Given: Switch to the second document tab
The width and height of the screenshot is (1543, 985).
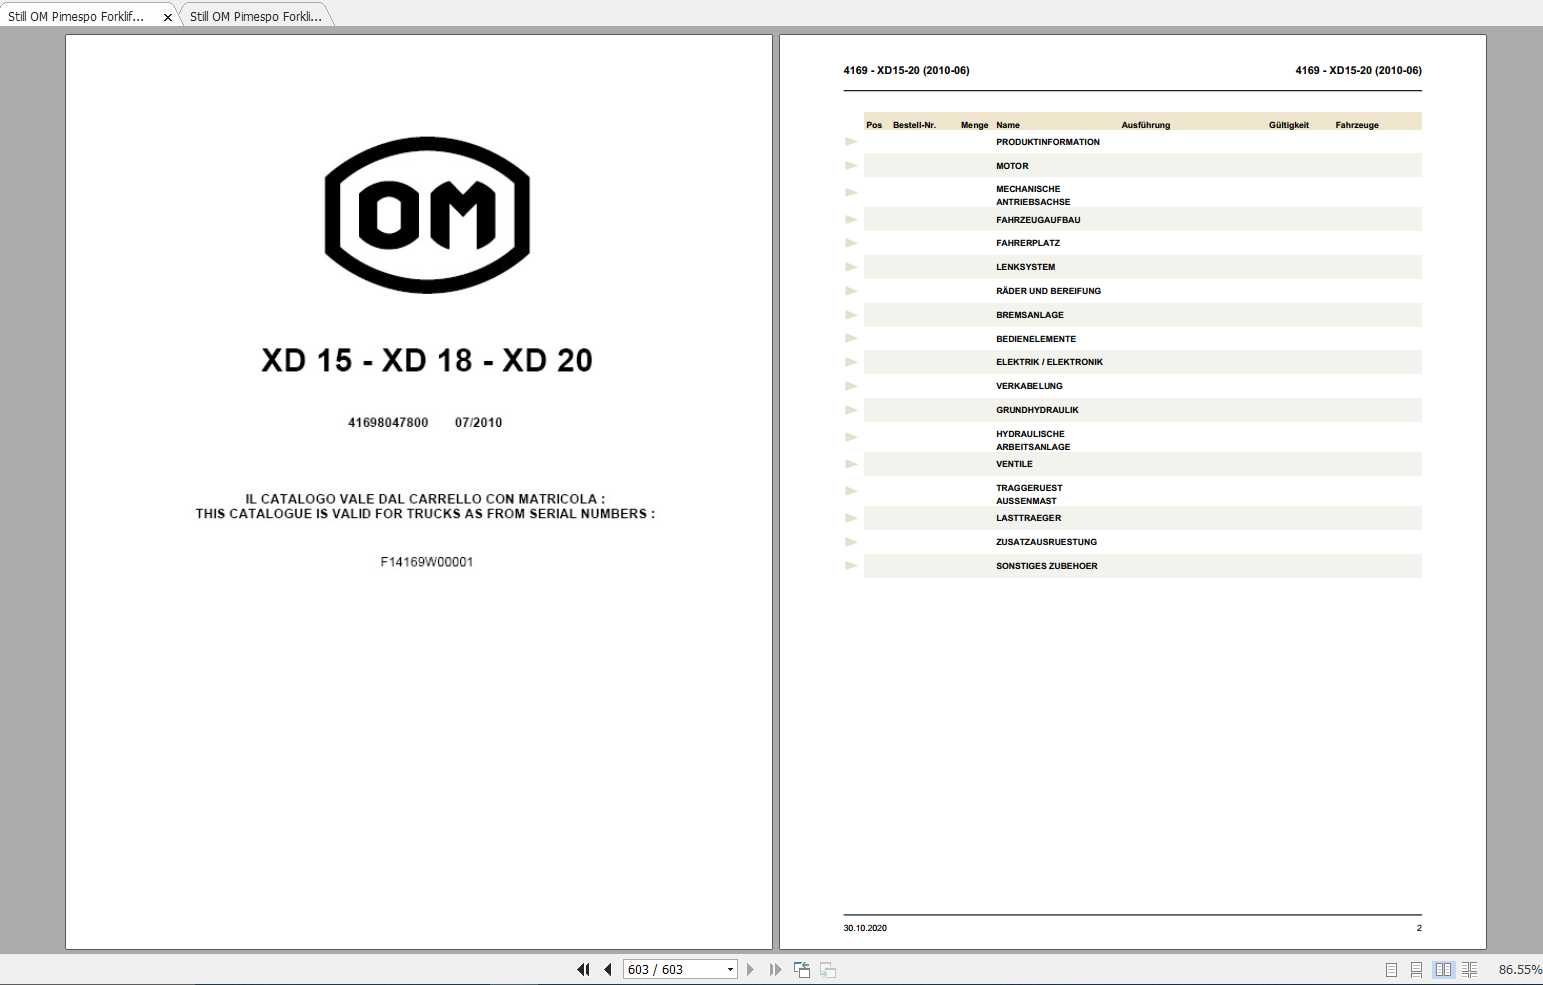Looking at the screenshot, I should (255, 15).
